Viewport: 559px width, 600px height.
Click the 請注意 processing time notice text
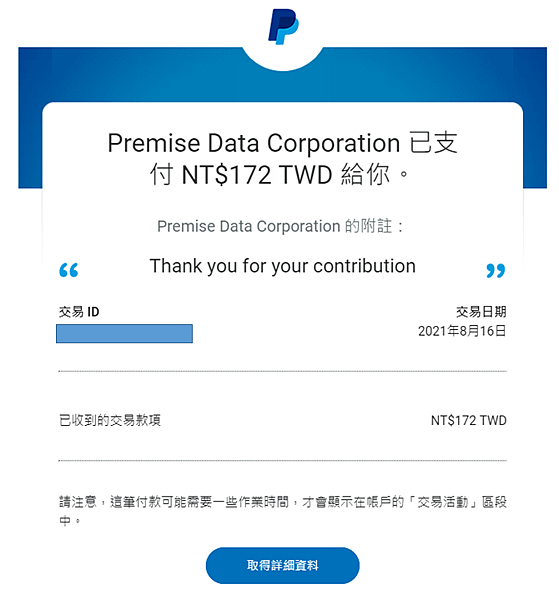pos(282,510)
